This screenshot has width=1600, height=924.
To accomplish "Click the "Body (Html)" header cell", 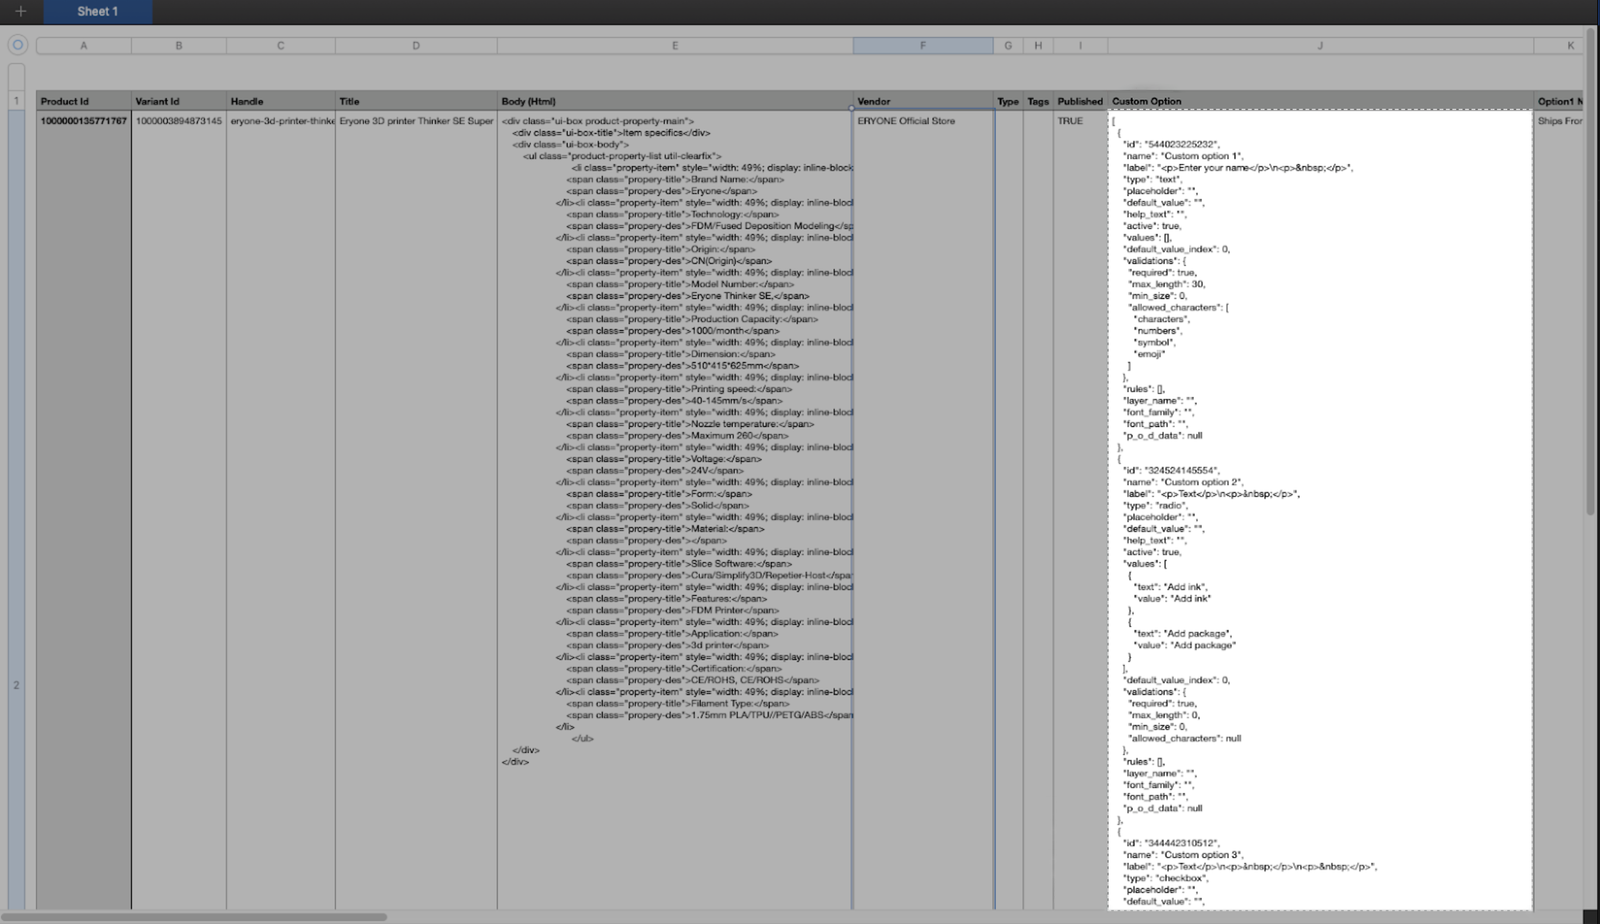I will pos(675,101).
